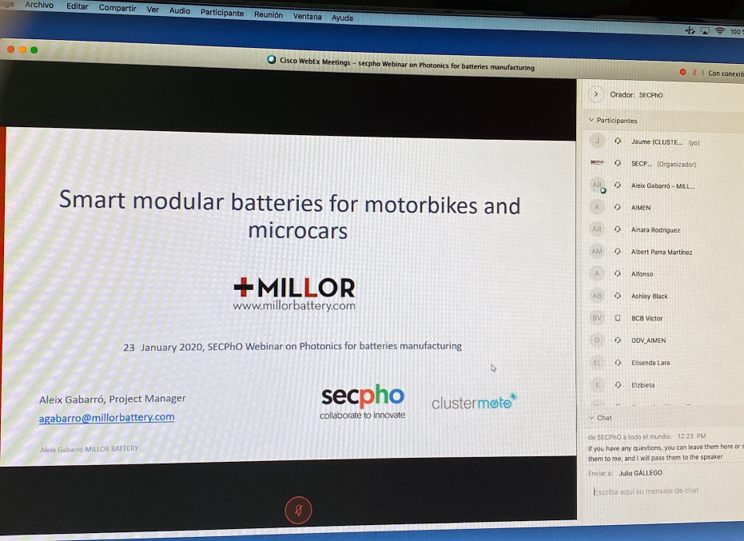This screenshot has width=744, height=541.
Task: Select participant name DDV_AIMEN
Action: coord(648,340)
